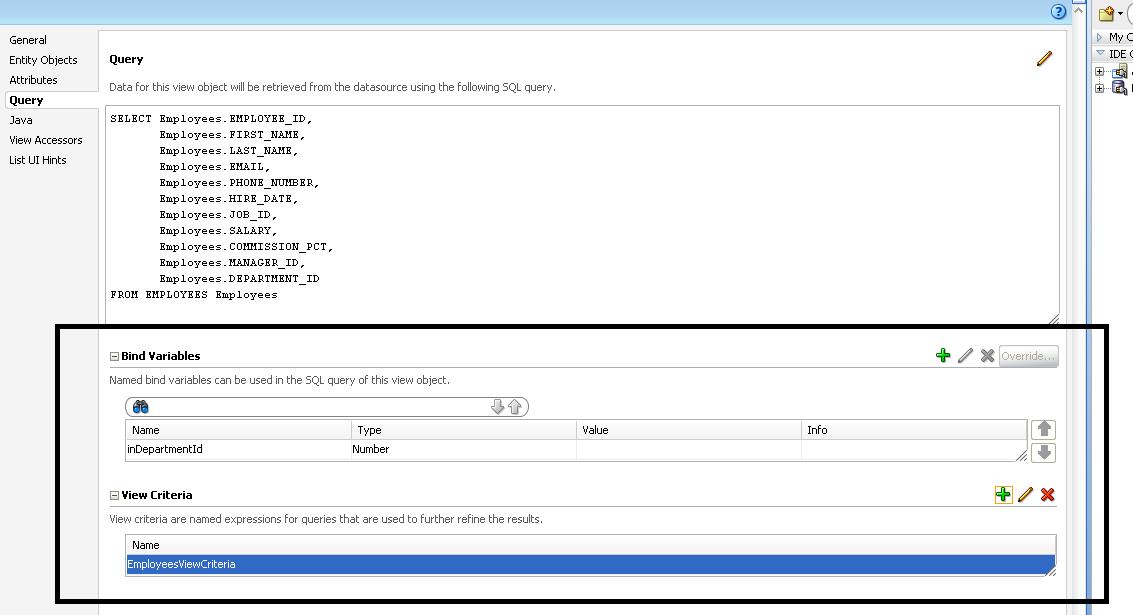Delete the selected bind variable with red X

tap(987, 355)
